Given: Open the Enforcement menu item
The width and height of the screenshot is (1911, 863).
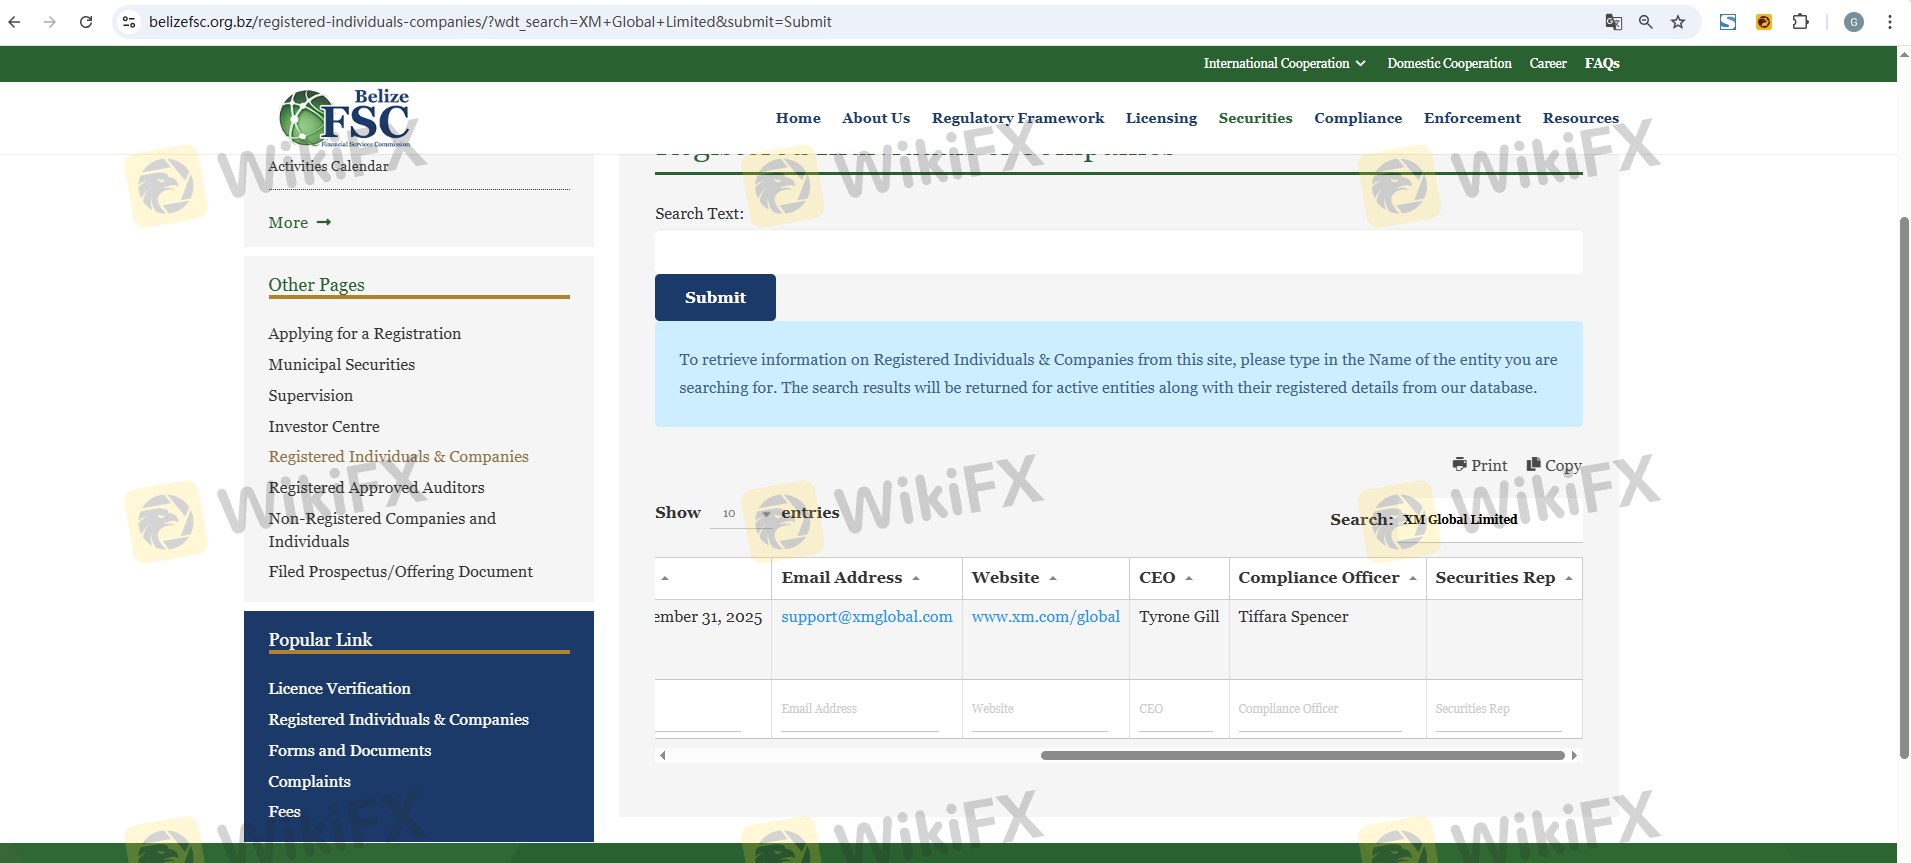Looking at the screenshot, I should (1472, 118).
